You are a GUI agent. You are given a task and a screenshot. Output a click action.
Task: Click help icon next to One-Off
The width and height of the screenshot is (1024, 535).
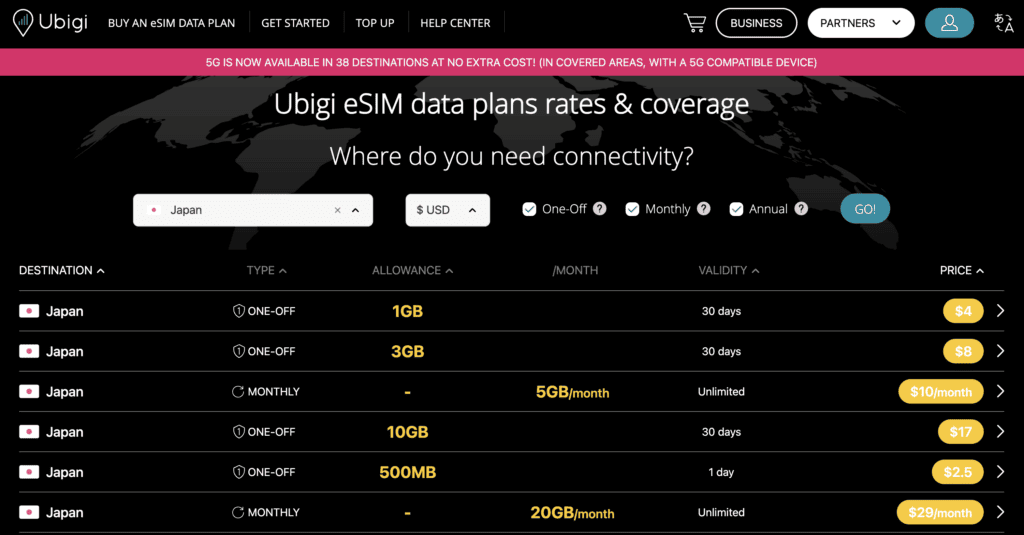tap(600, 209)
